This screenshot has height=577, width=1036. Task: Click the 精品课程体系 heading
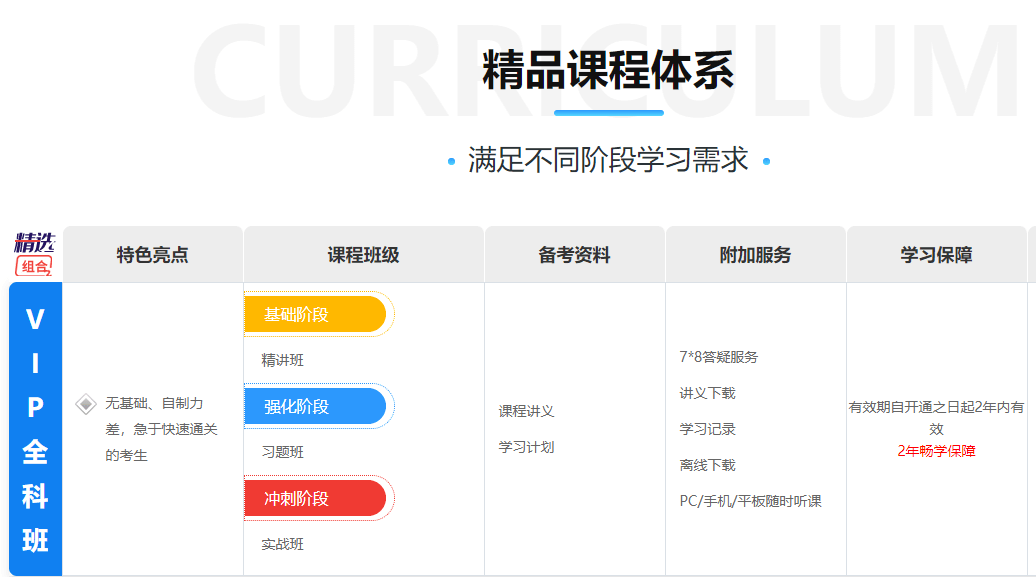(609, 69)
